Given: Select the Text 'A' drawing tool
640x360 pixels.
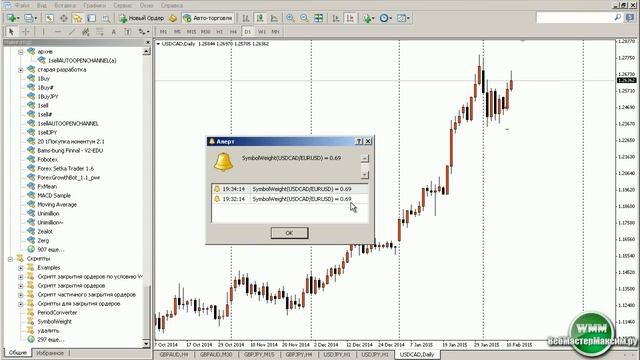Looking at the screenshot, I should (114, 31).
